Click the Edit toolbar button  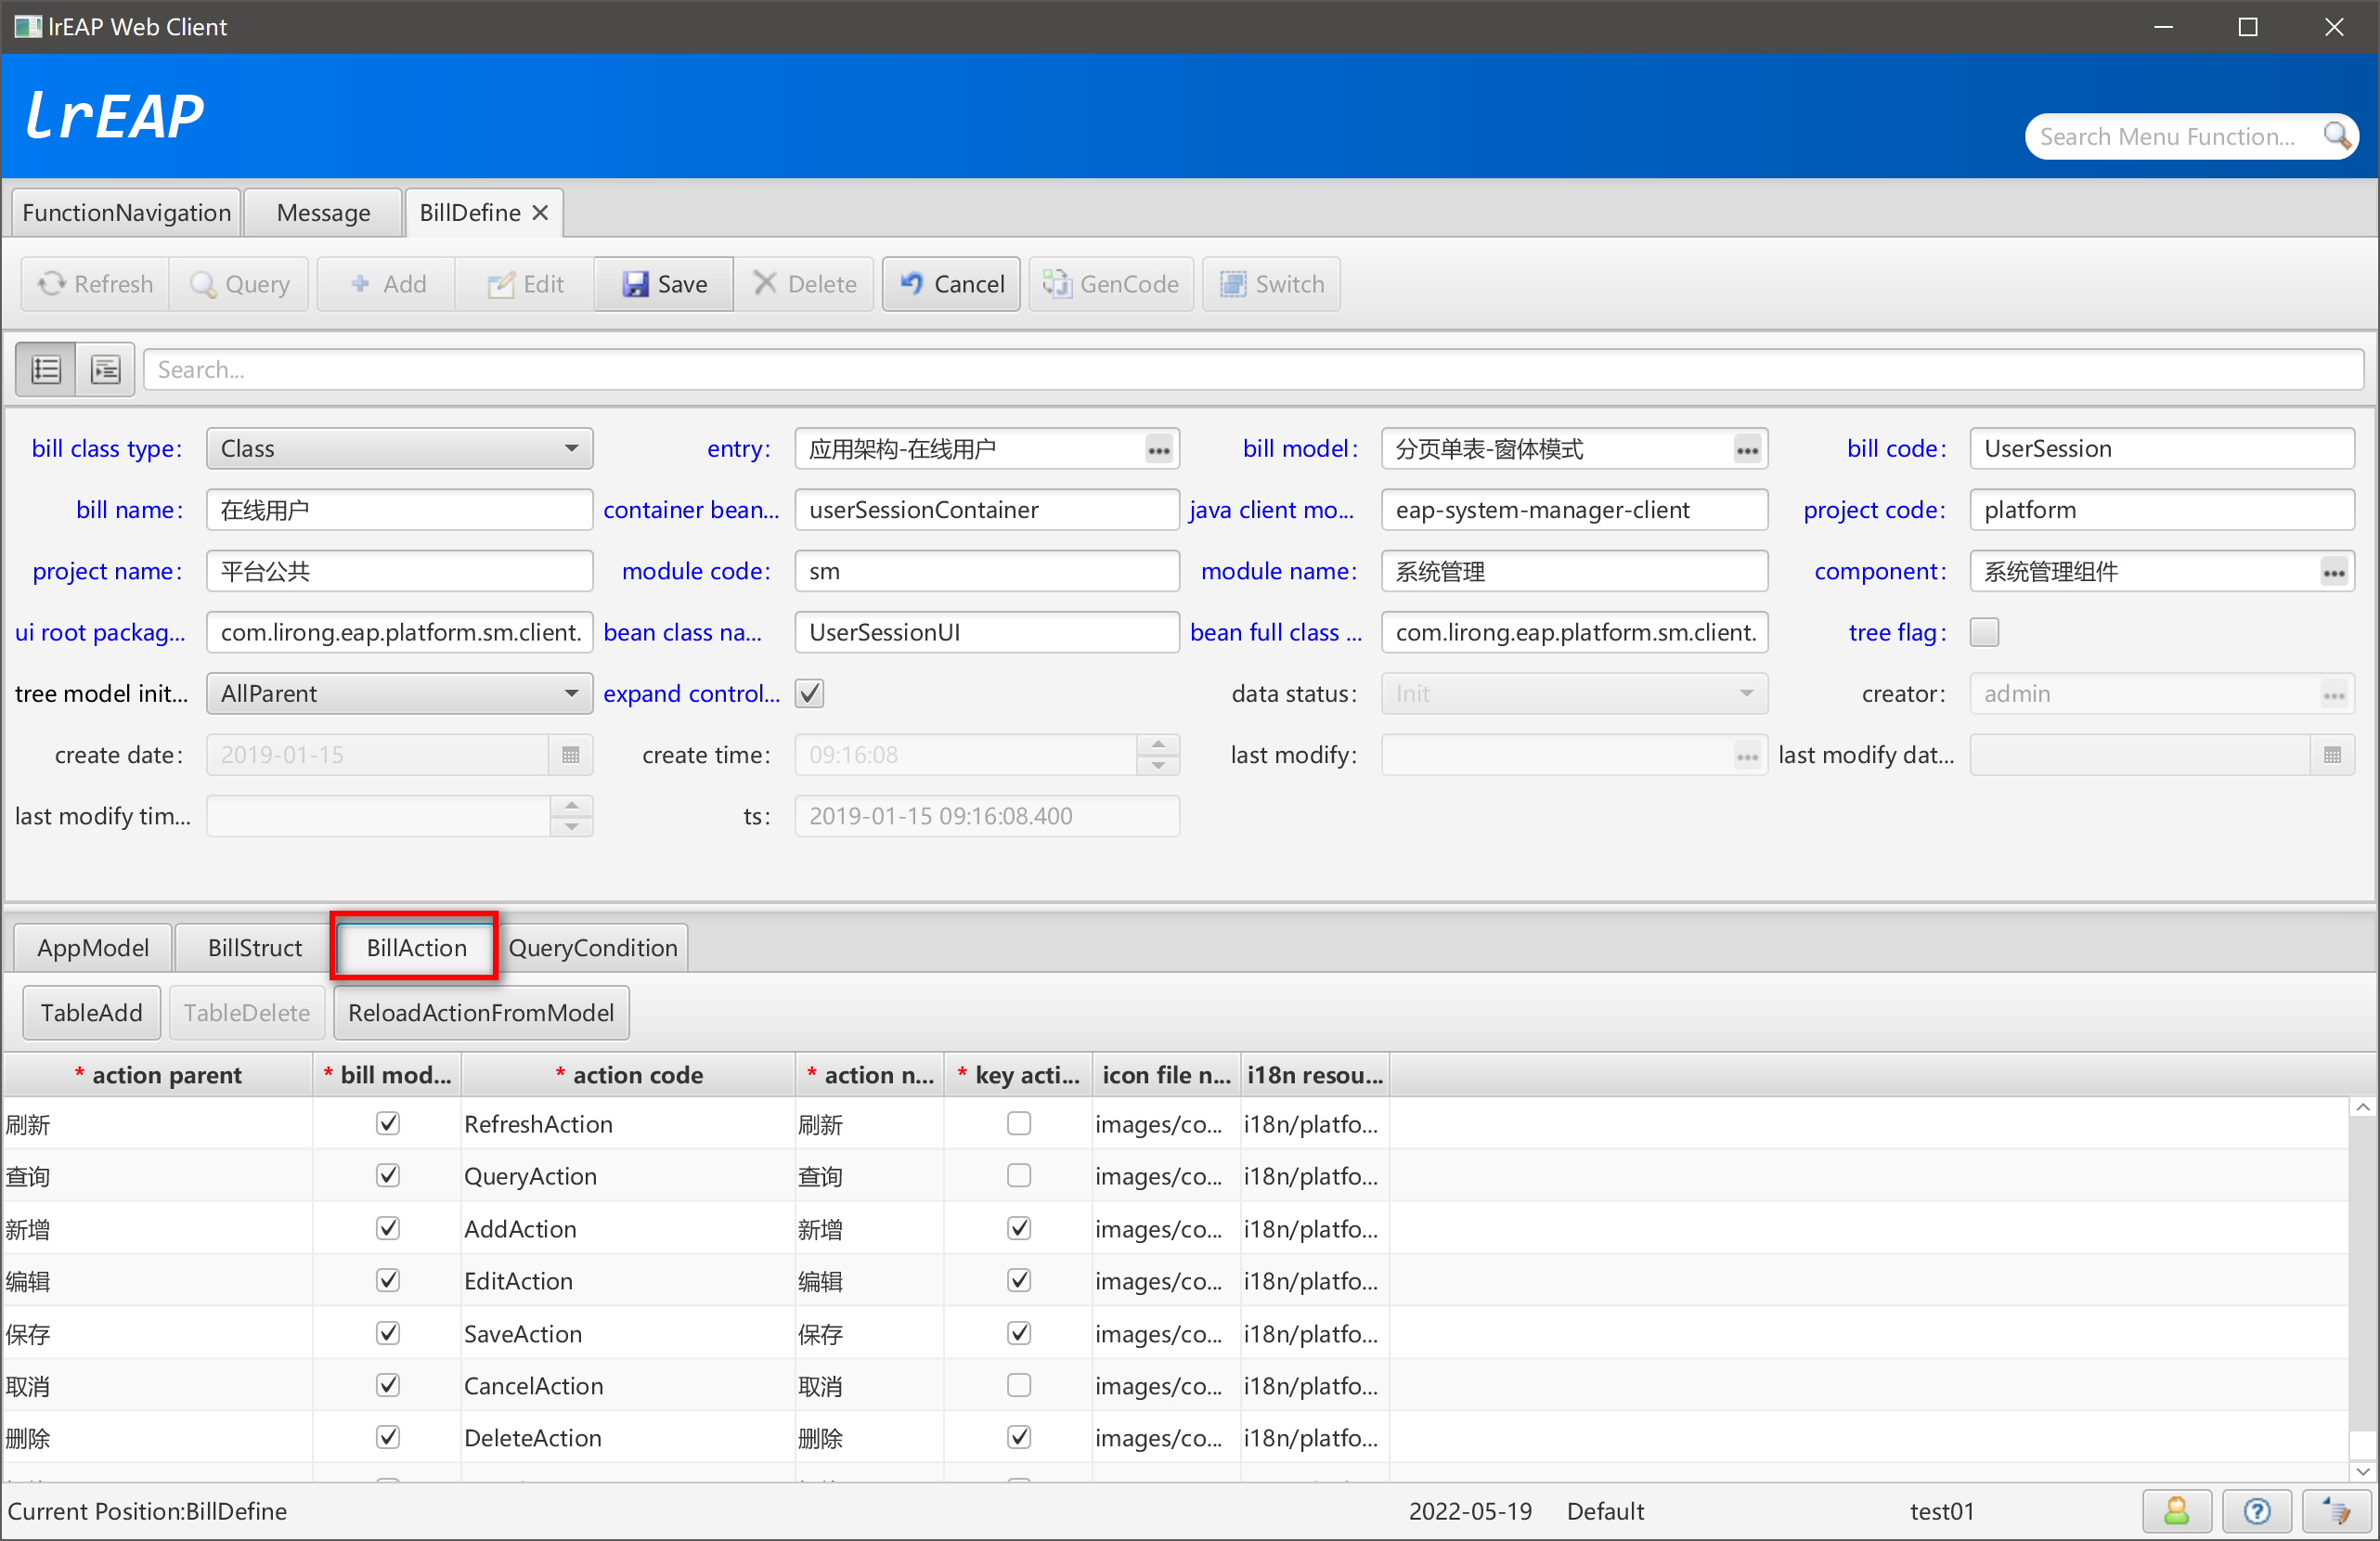pyautogui.click(x=525, y=284)
